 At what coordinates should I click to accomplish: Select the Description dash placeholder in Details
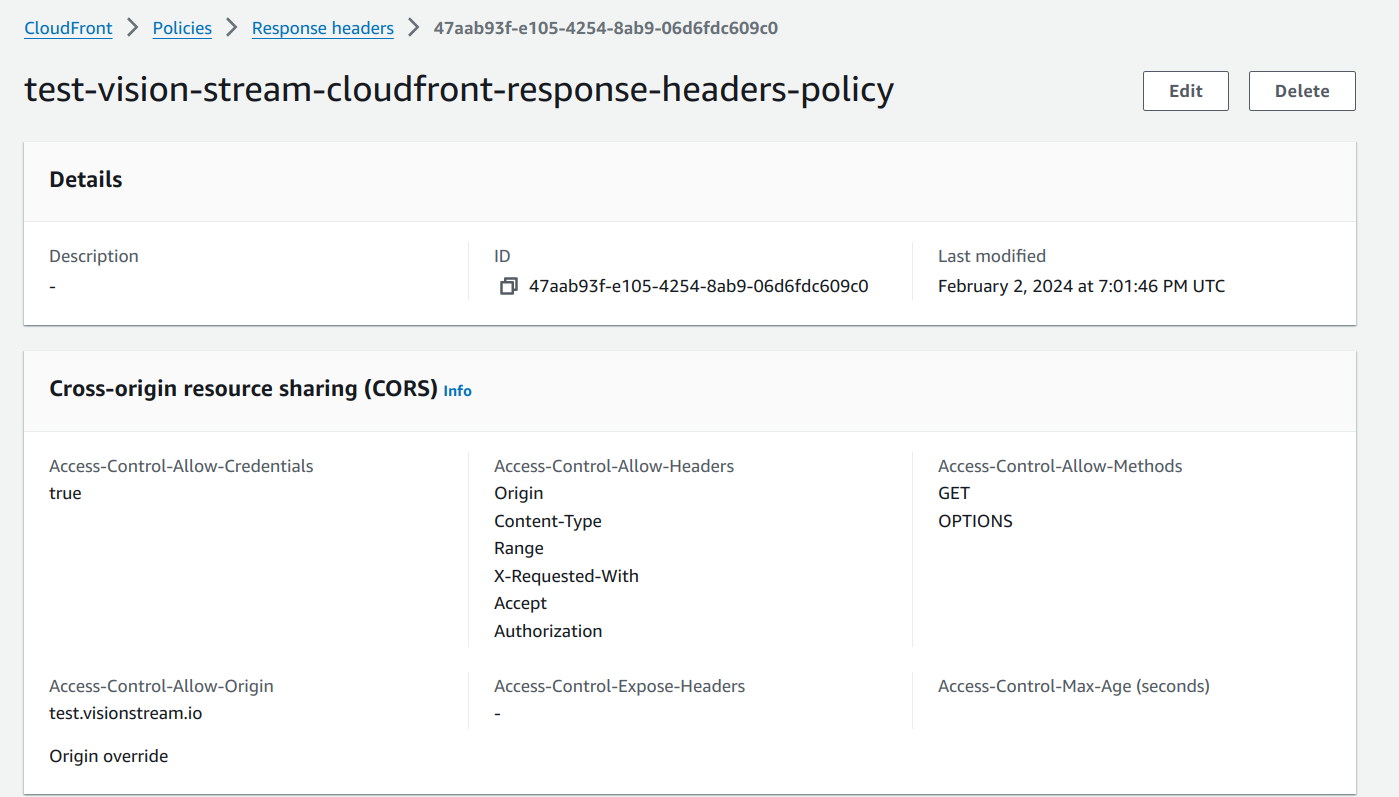[52, 286]
